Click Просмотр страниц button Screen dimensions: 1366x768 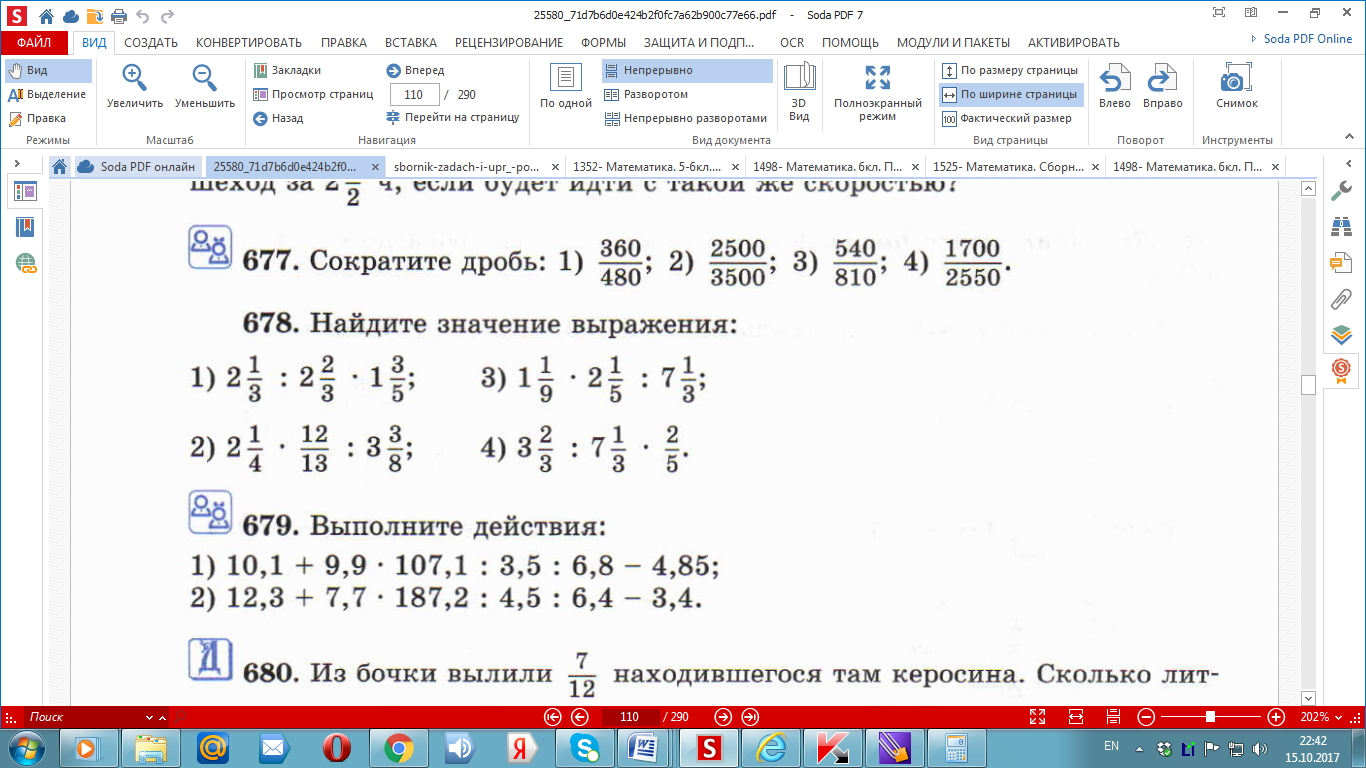point(313,94)
